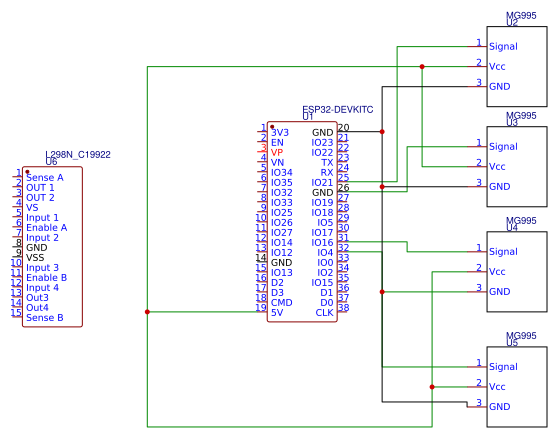The image size is (557, 437).
Task: Click the U6 reference designator
Action: pos(51,162)
